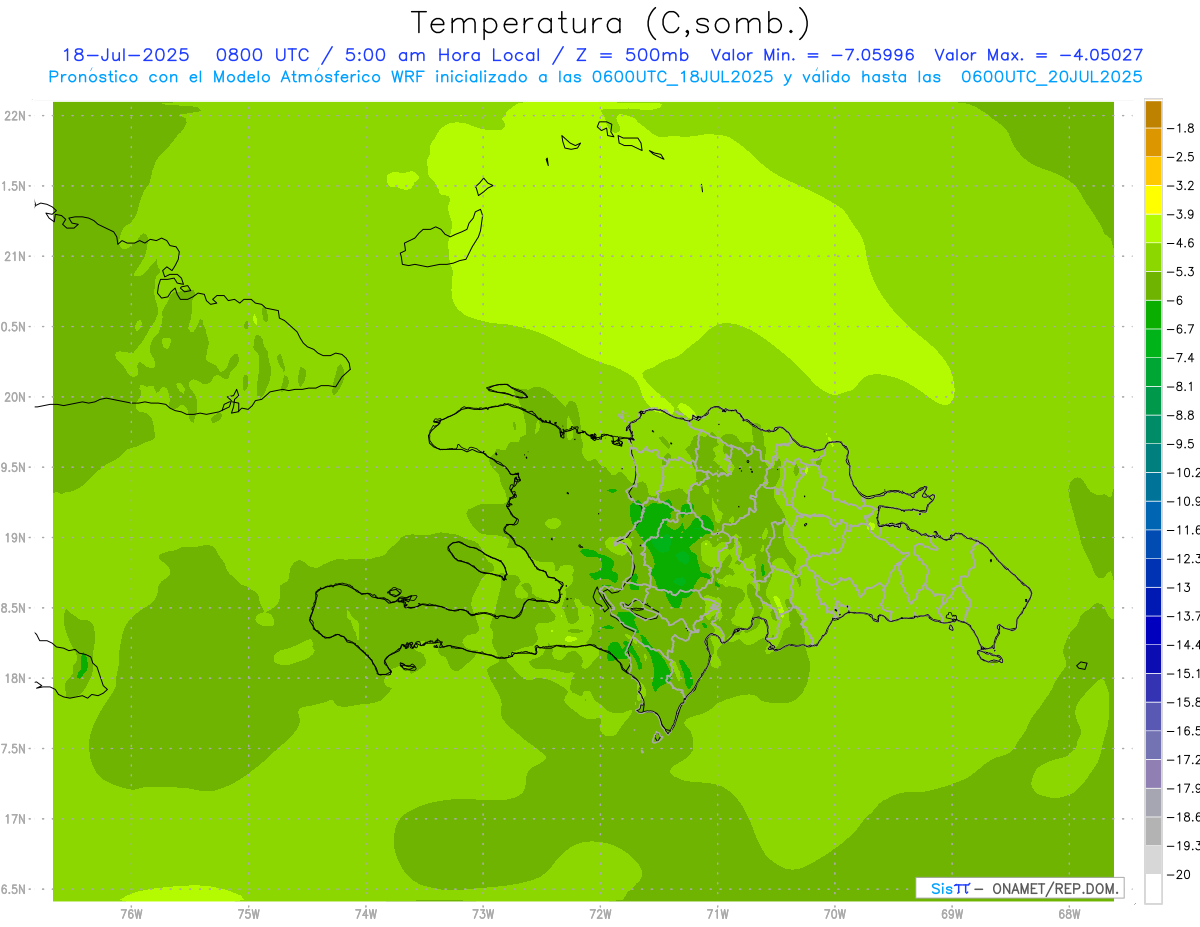
Task: Select the date text "18-Jul-2025"
Action: point(126,56)
